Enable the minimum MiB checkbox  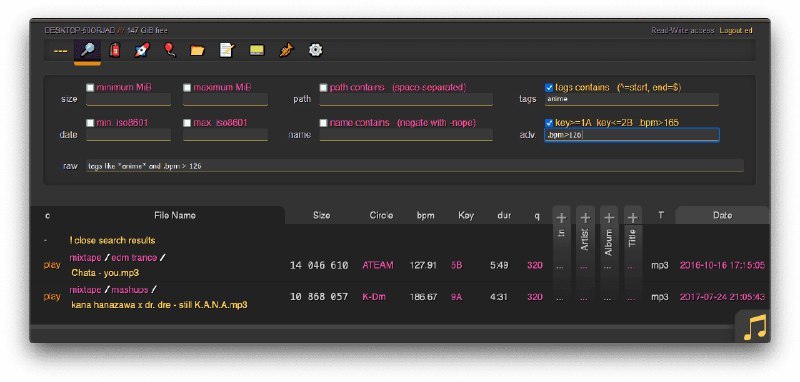pyautogui.click(x=90, y=88)
